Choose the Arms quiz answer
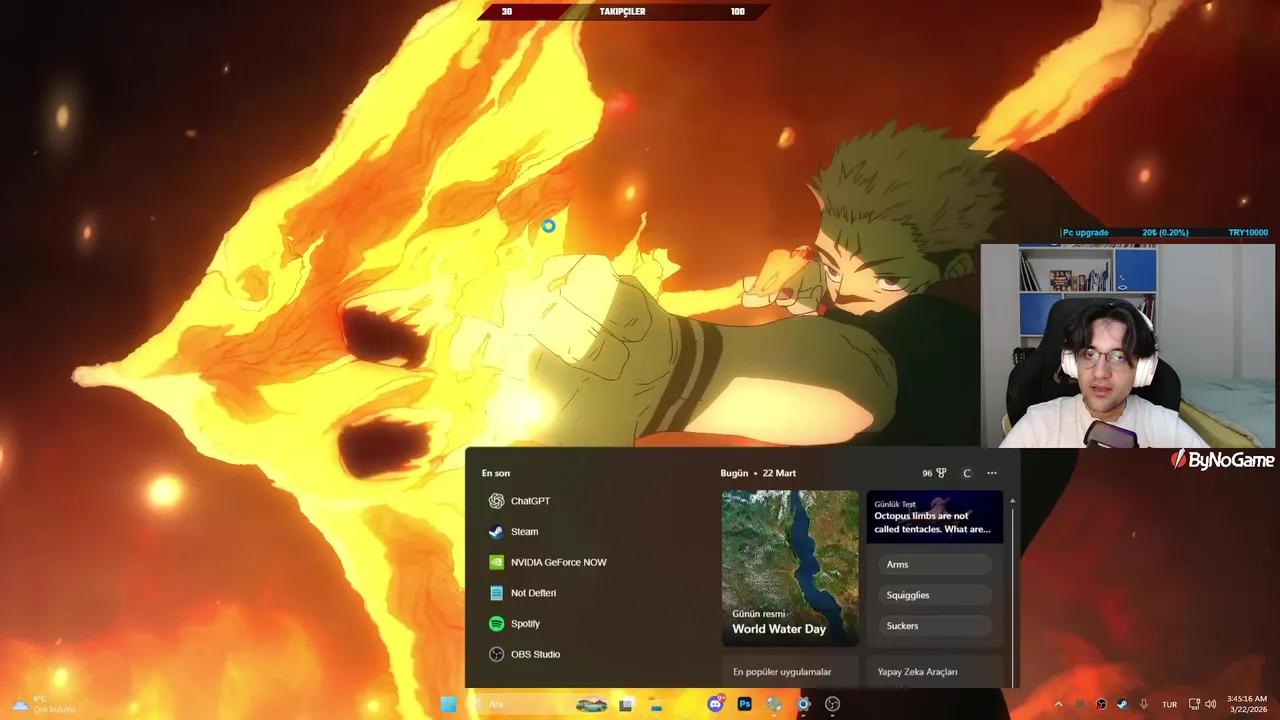 [935, 565]
